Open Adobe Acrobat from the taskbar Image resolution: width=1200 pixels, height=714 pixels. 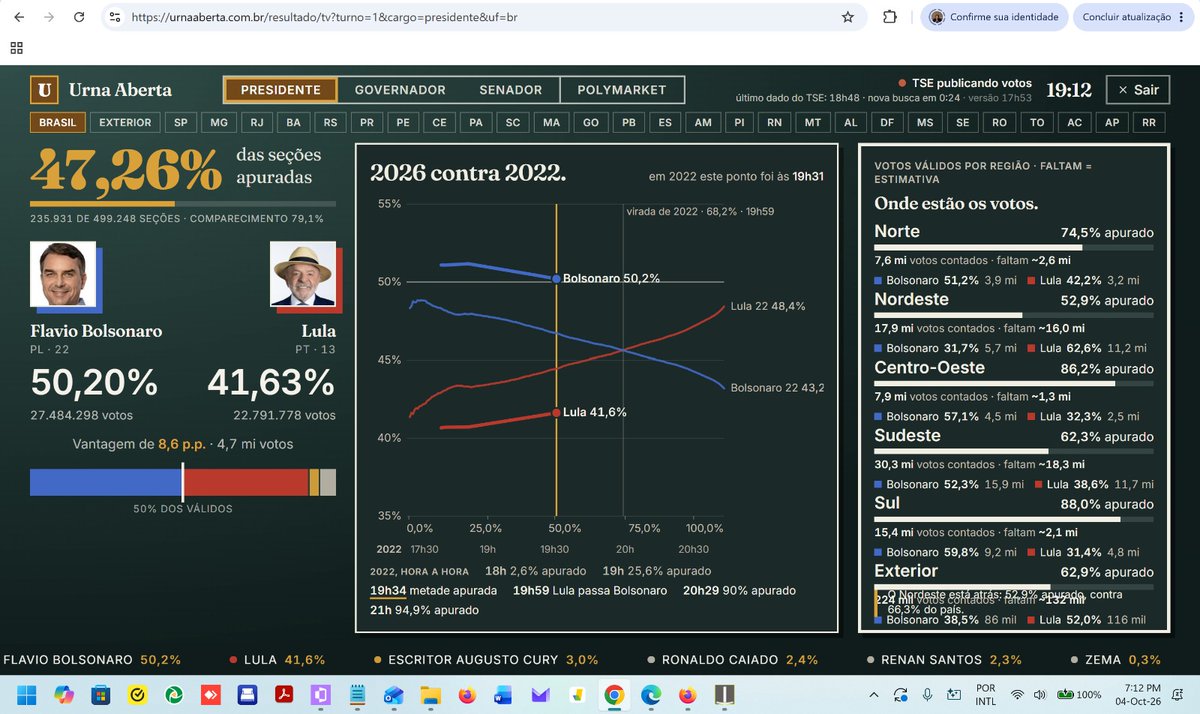point(284,694)
